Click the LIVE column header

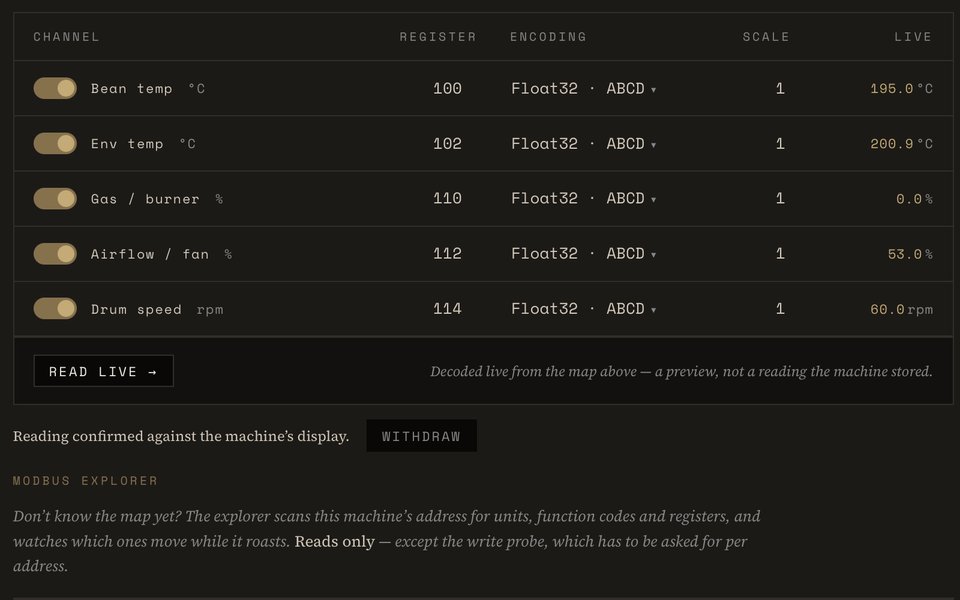click(913, 37)
